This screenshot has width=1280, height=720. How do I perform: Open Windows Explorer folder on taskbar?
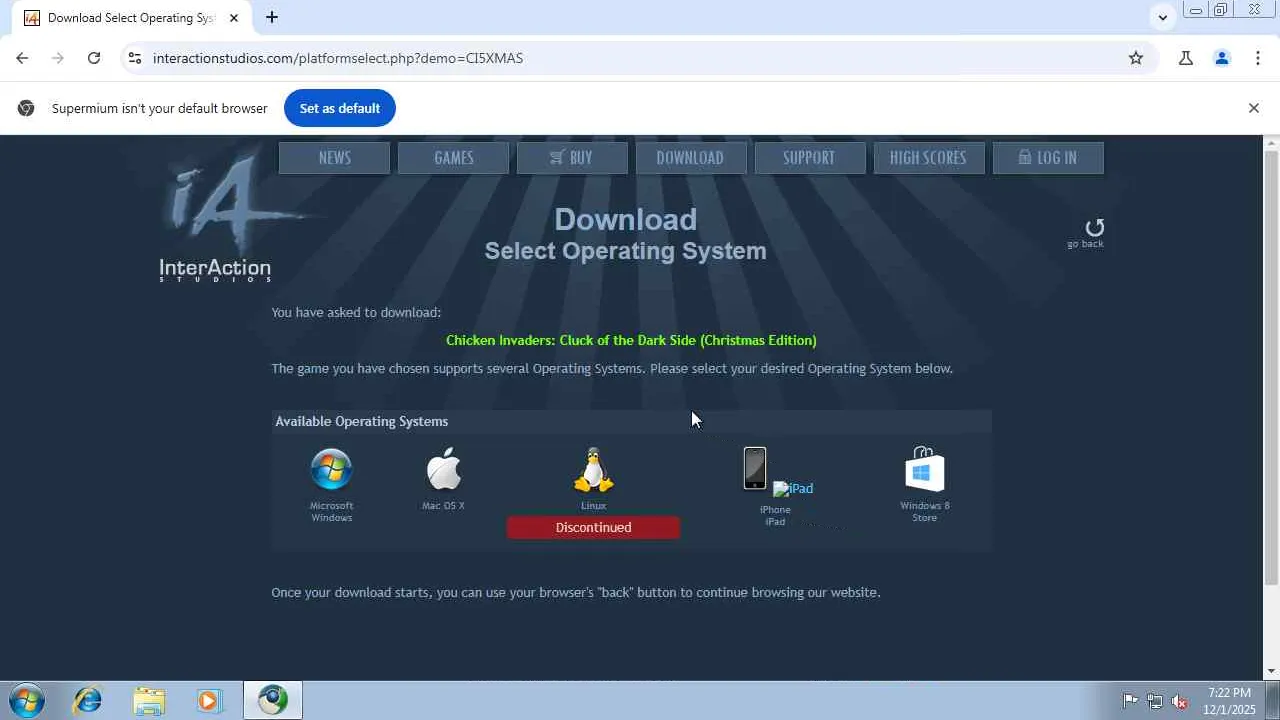pyautogui.click(x=148, y=701)
